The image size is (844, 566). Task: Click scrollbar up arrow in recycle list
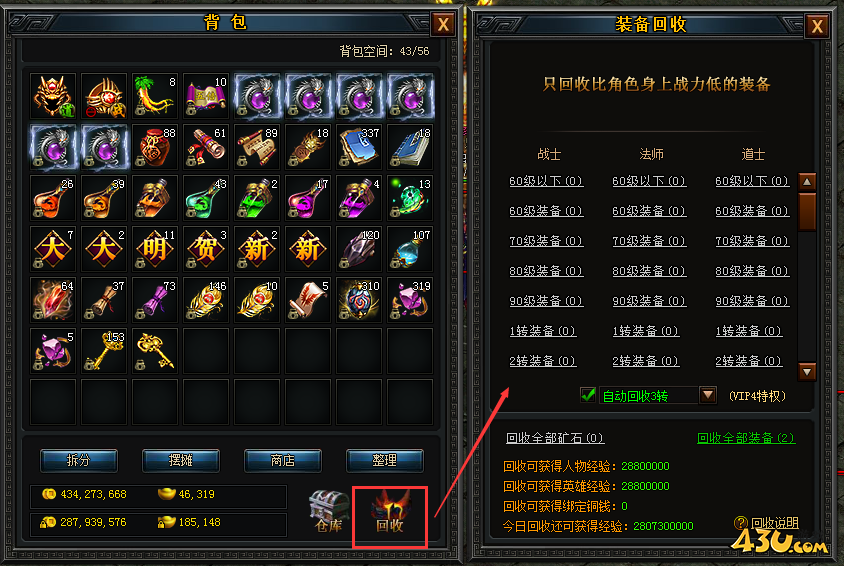(807, 182)
